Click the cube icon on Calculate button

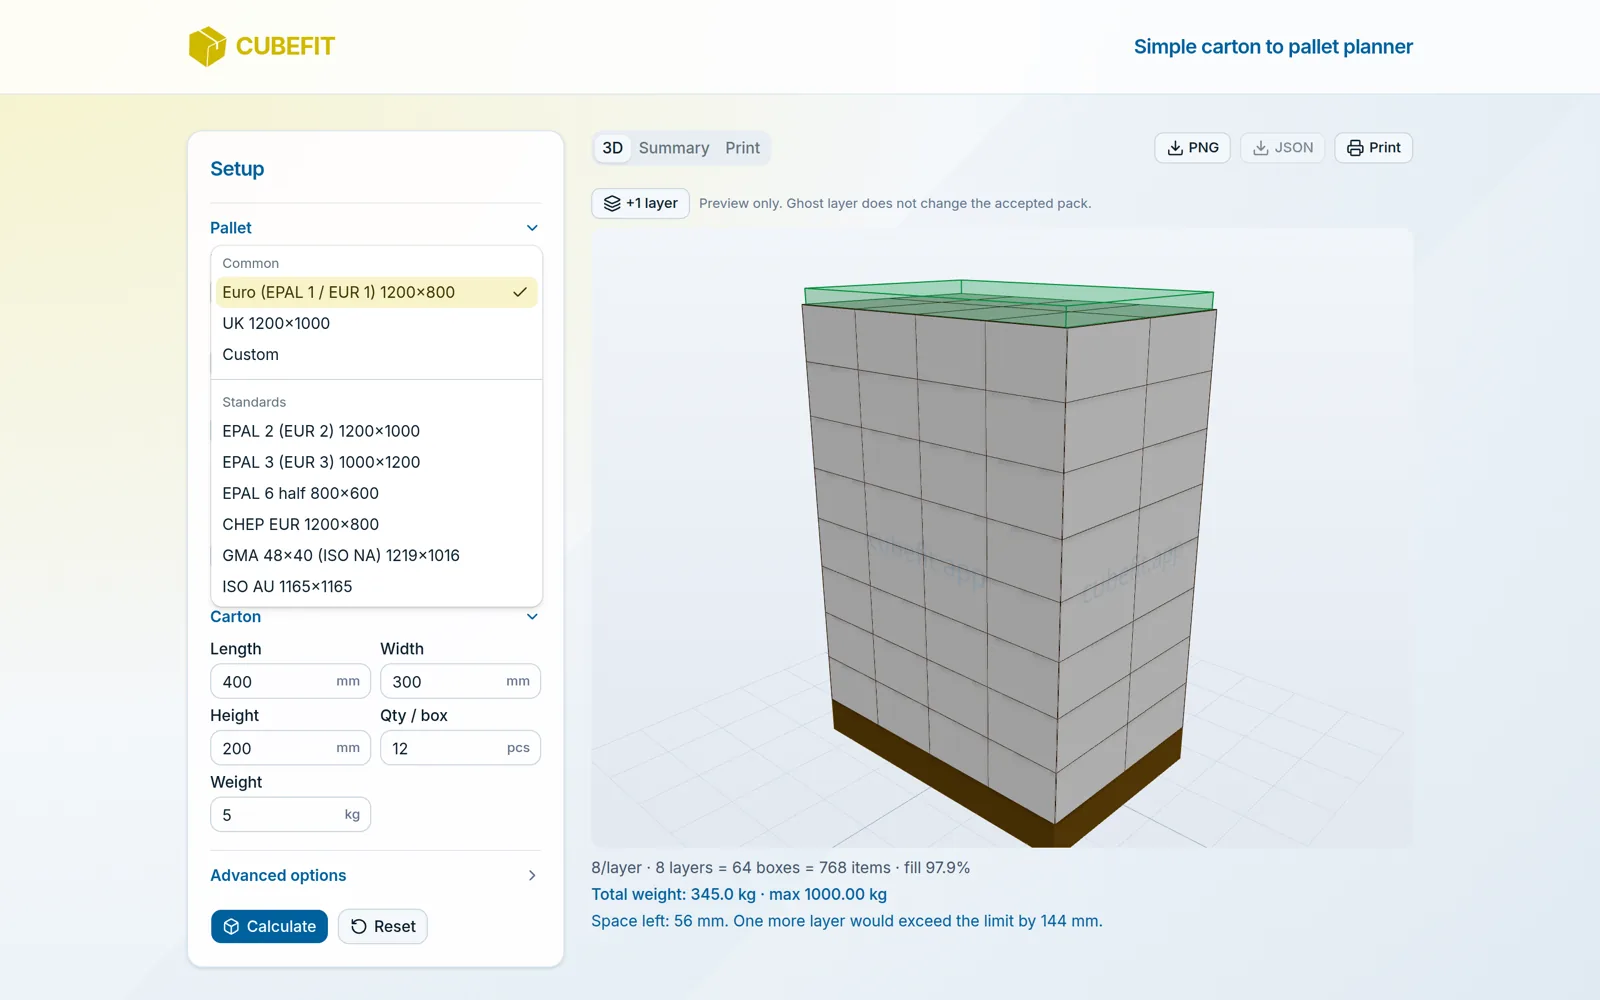click(231, 926)
